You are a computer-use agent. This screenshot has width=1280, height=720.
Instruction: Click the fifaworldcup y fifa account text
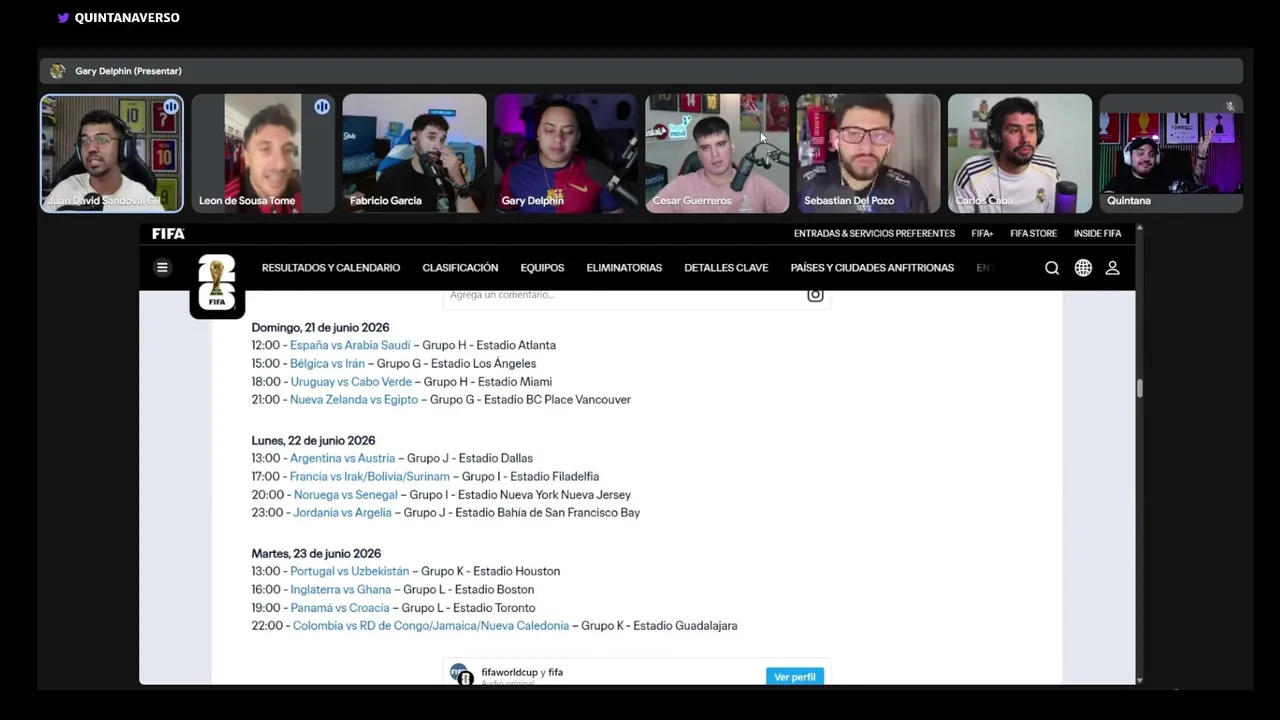pos(522,672)
